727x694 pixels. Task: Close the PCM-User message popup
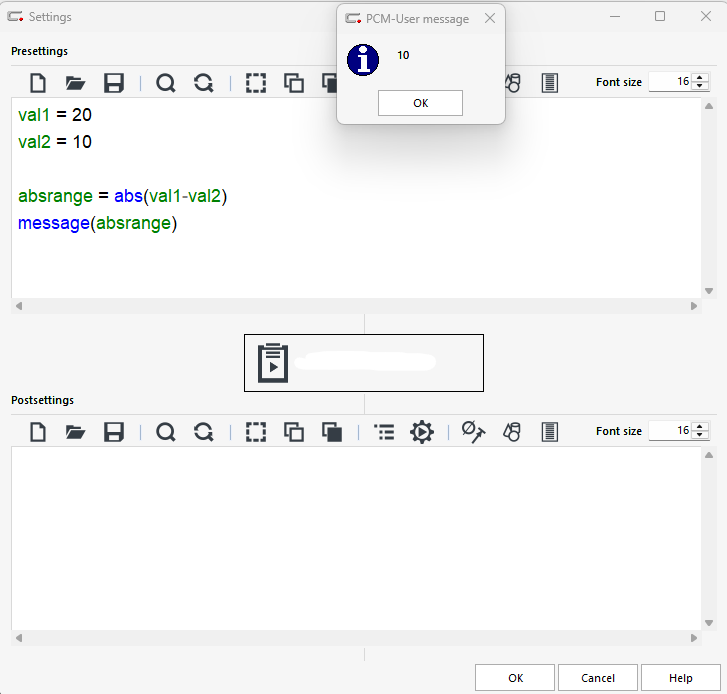489,18
